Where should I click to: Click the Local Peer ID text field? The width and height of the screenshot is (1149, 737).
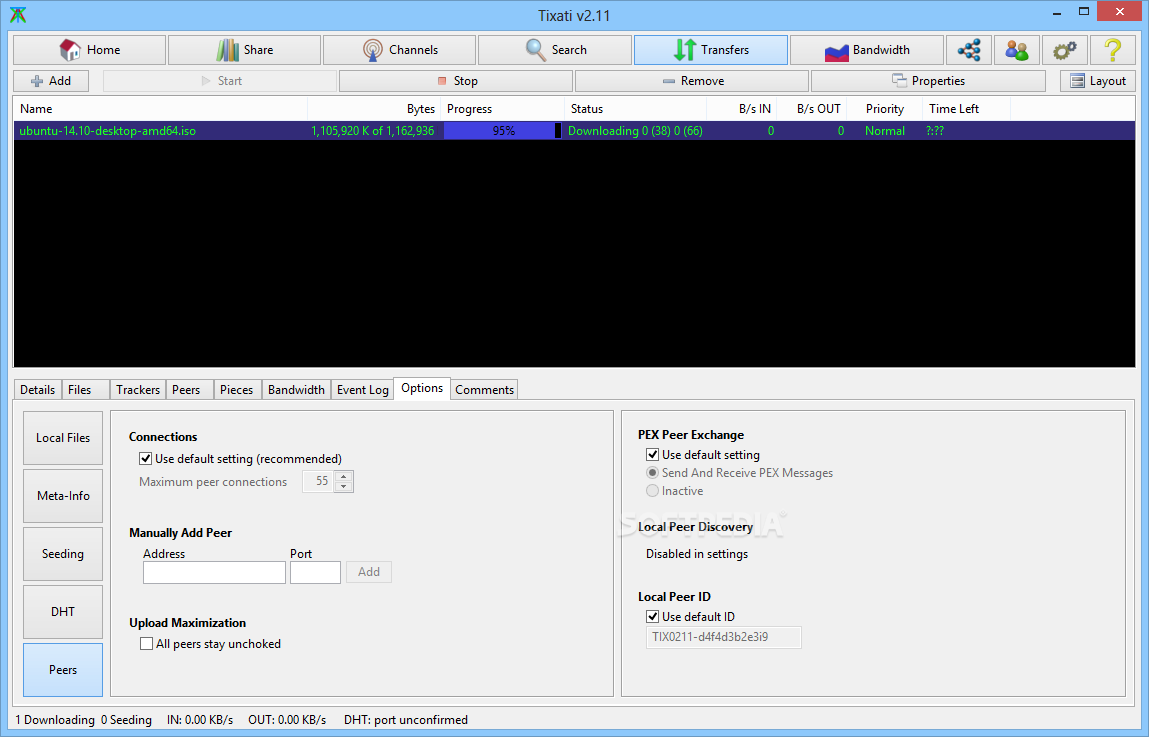point(723,637)
